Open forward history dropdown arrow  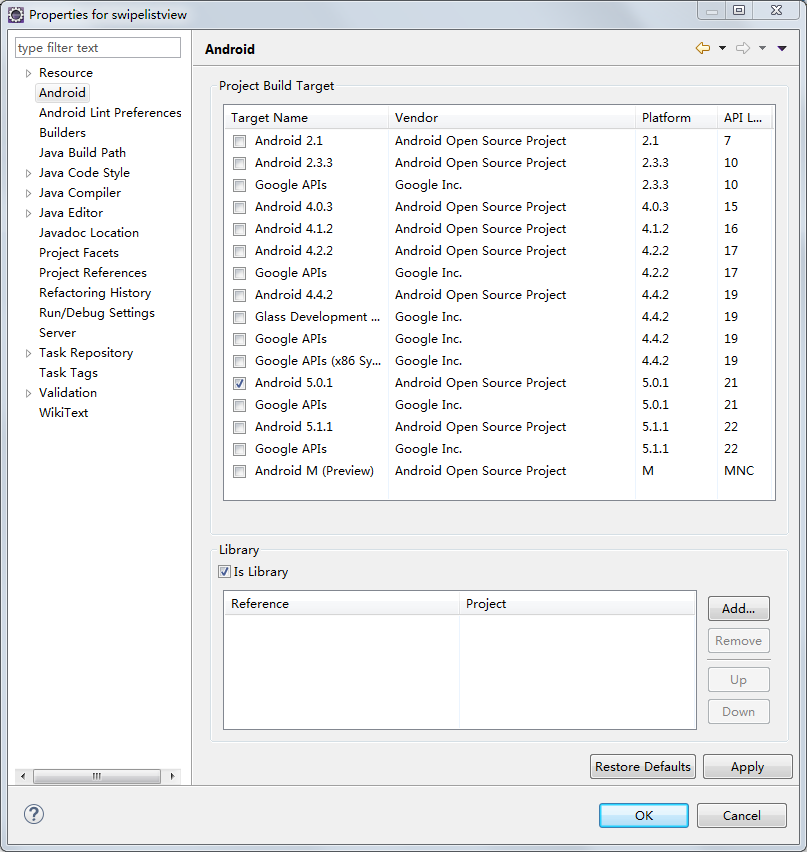(x=762, y=49)
